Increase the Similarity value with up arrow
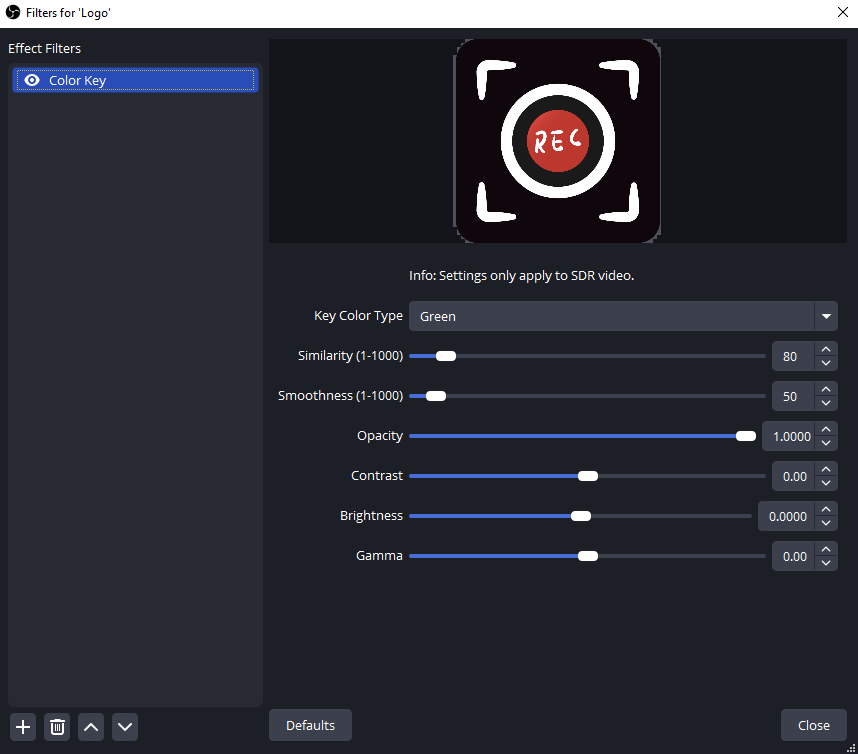The image size is (858, 754). point(825,350)
